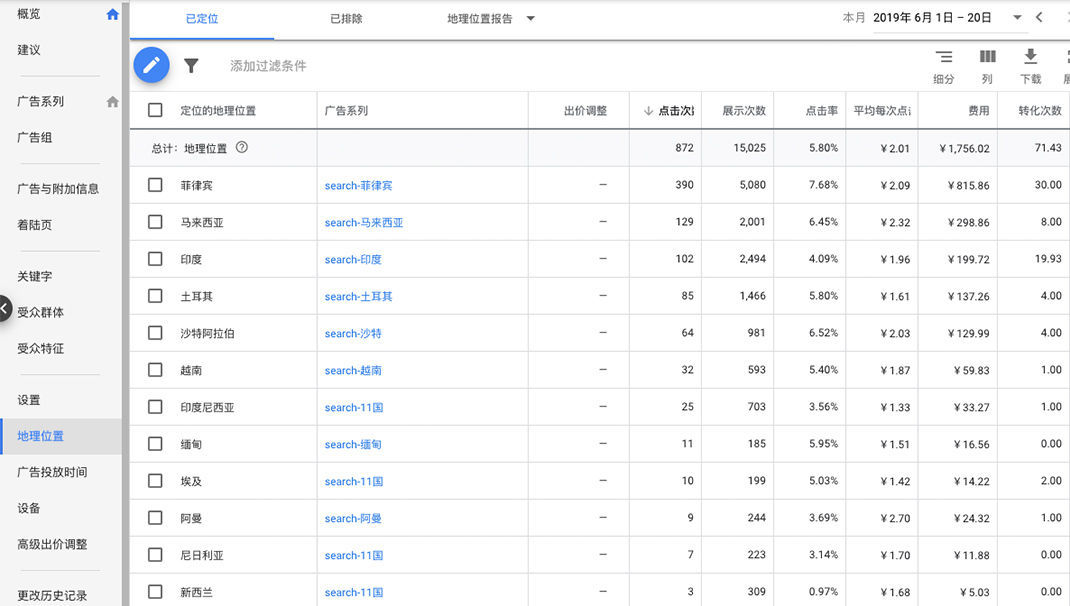Collapse sidebar with left arrow button

pos(5,309)
